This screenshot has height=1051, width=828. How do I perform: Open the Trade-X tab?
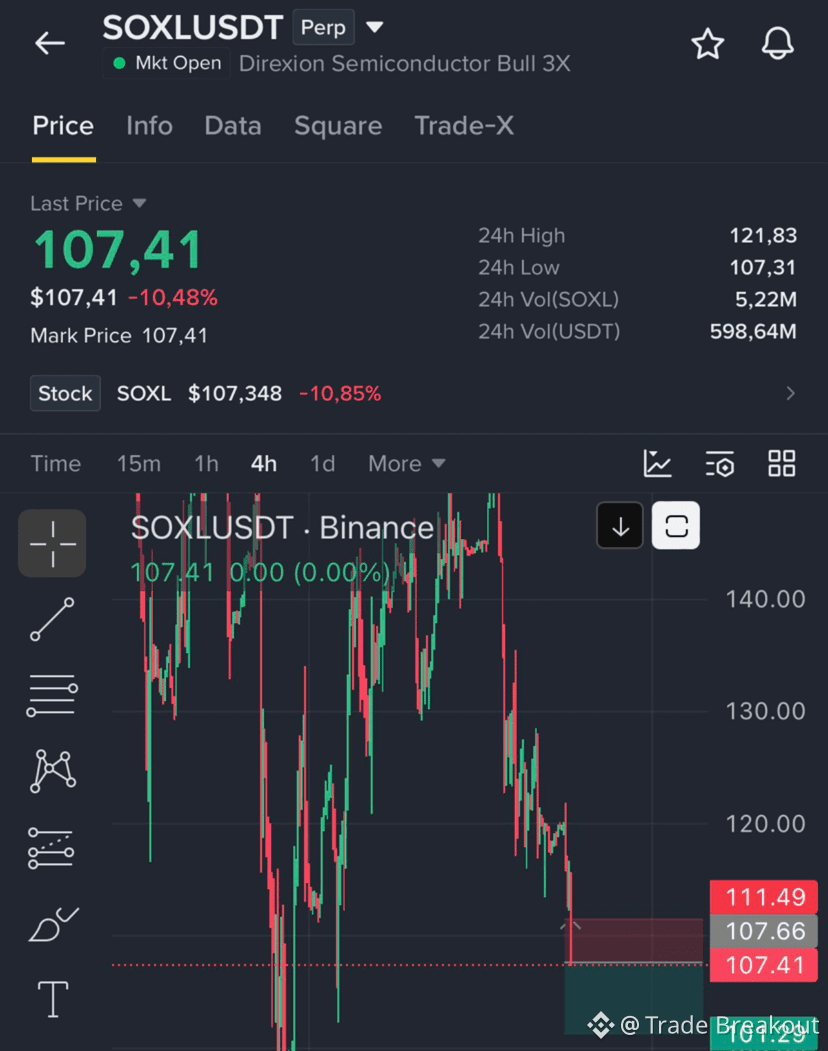click(464, 126)
